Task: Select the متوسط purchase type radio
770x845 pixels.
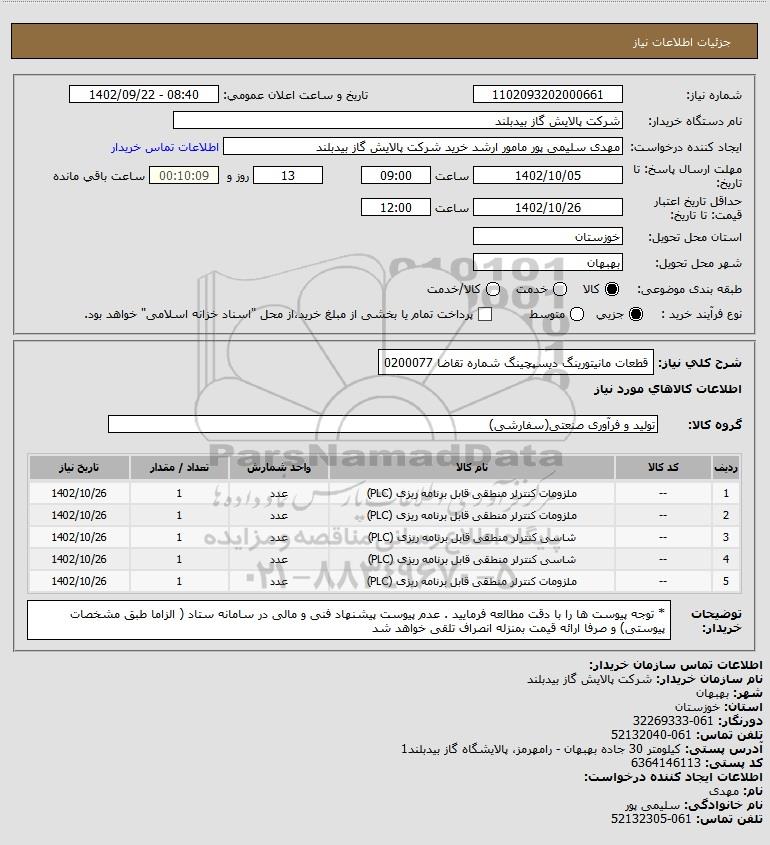Action: [577, 314]
